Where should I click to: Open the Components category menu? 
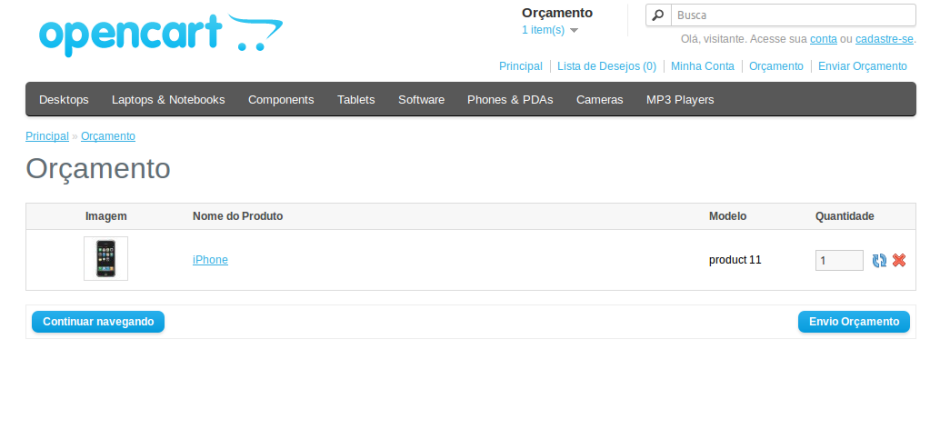click(281, 99)
